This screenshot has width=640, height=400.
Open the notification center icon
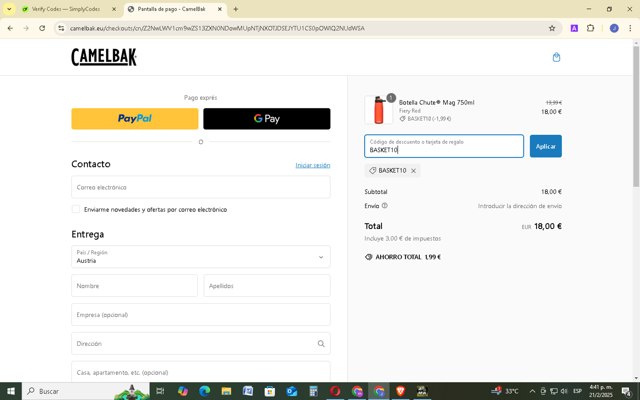pyautogui.click(x=627, y=391)
